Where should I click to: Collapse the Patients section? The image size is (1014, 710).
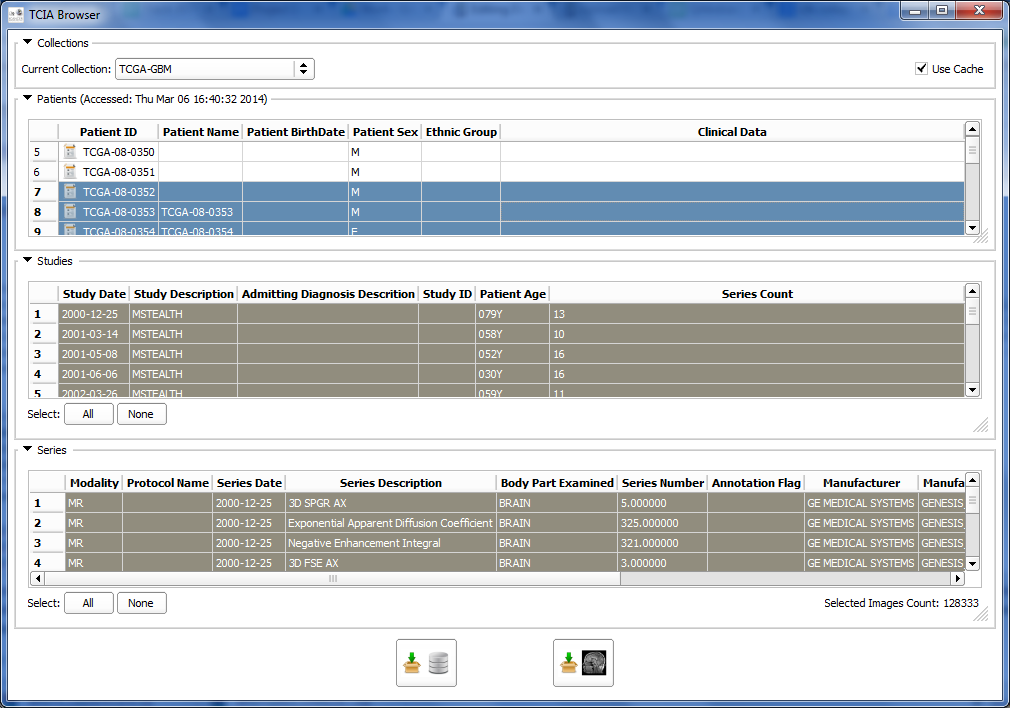tap(28, 99)
